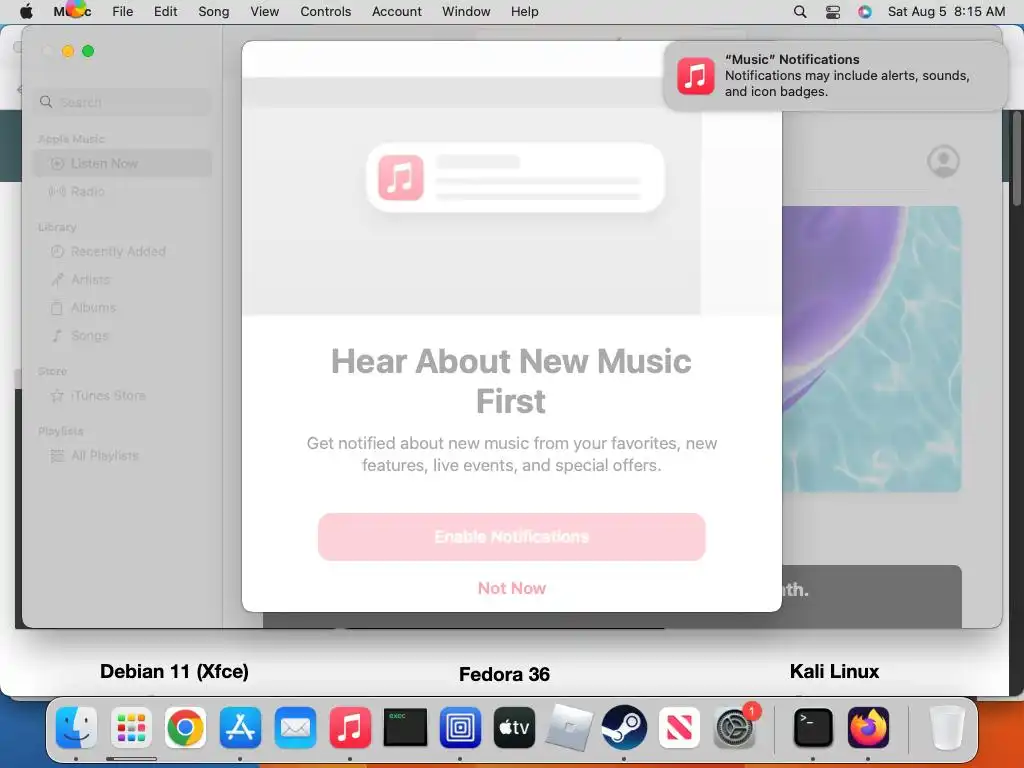Open Apple News from the dock
1024x768 pixels.
[x=679, y=727]
